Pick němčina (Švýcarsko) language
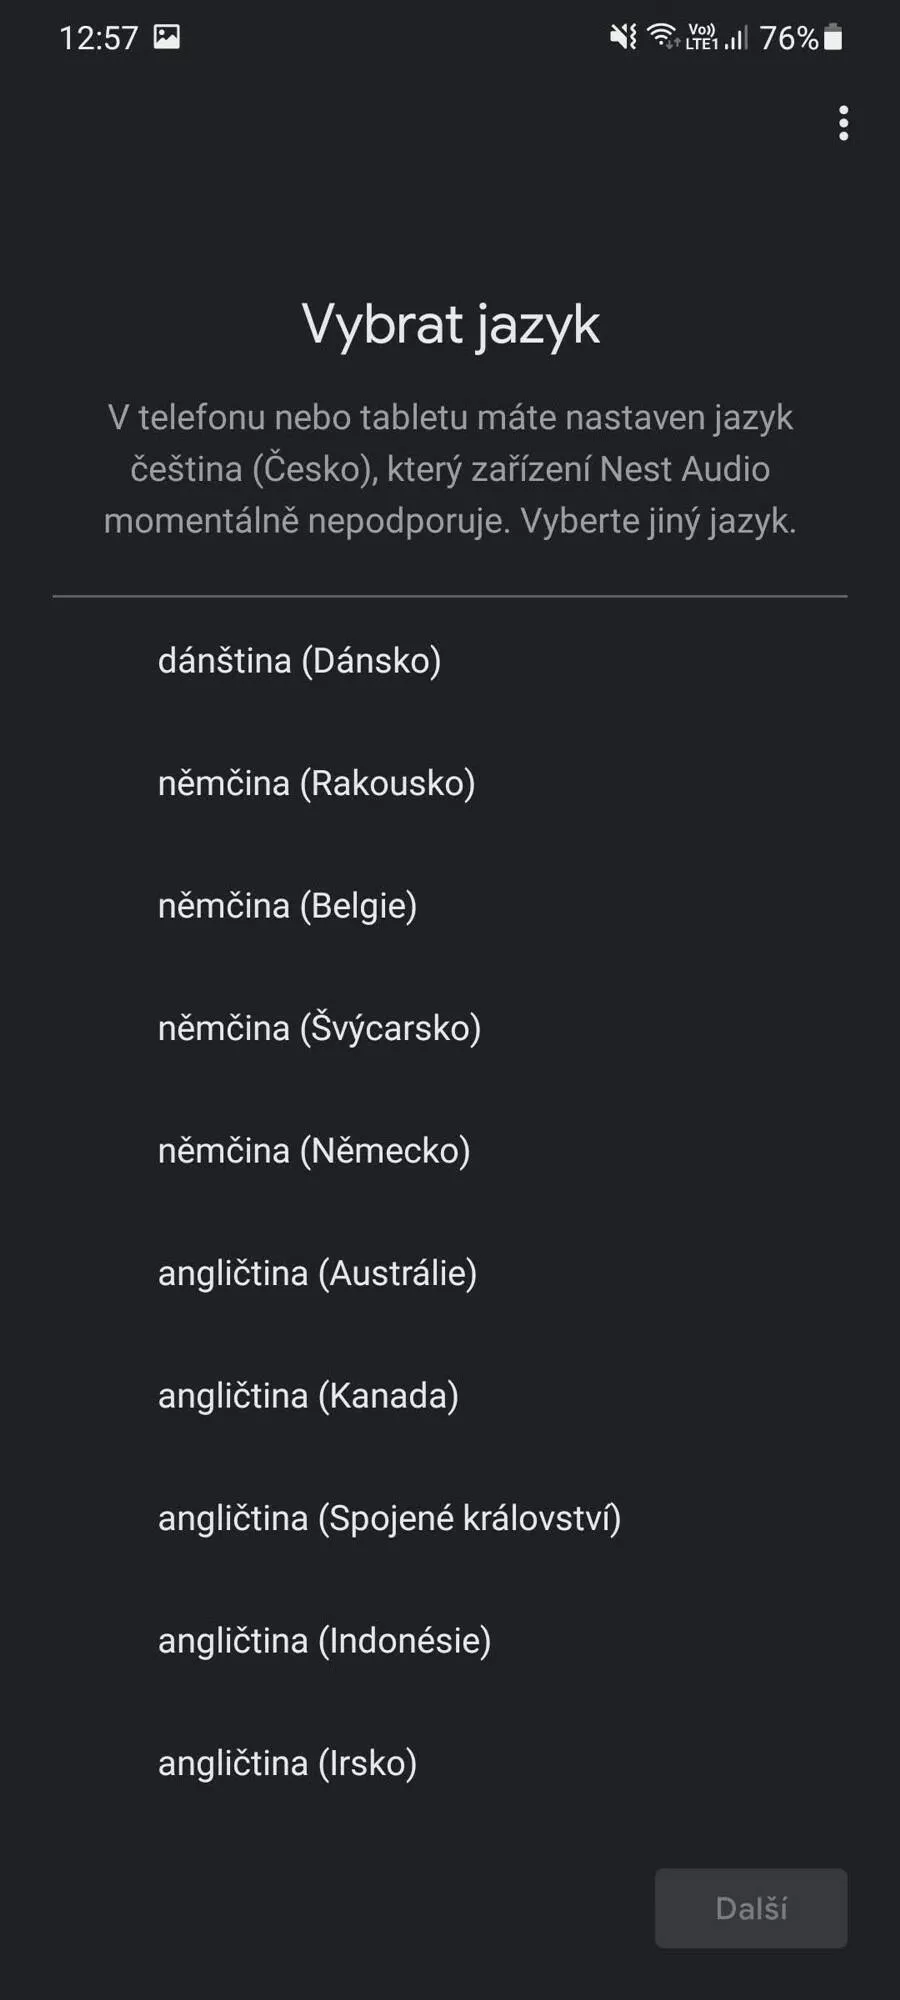 pyautogui.click(x=450, y=1028)
